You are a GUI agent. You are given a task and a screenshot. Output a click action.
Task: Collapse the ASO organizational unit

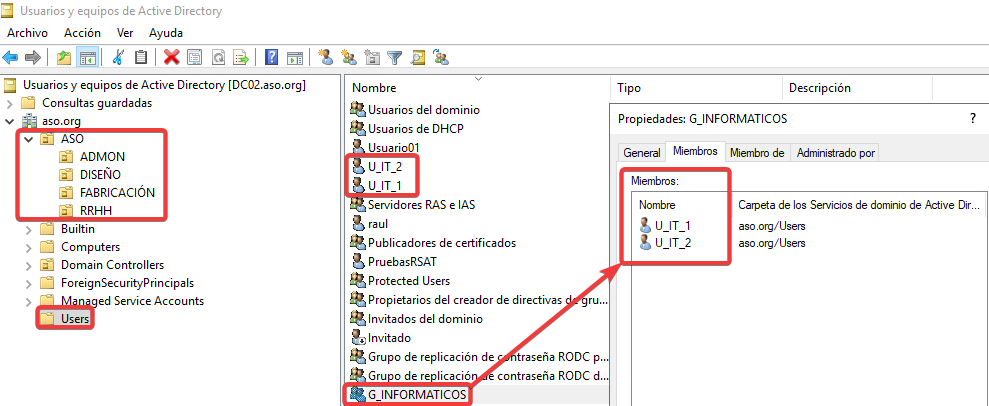(29, 139)
